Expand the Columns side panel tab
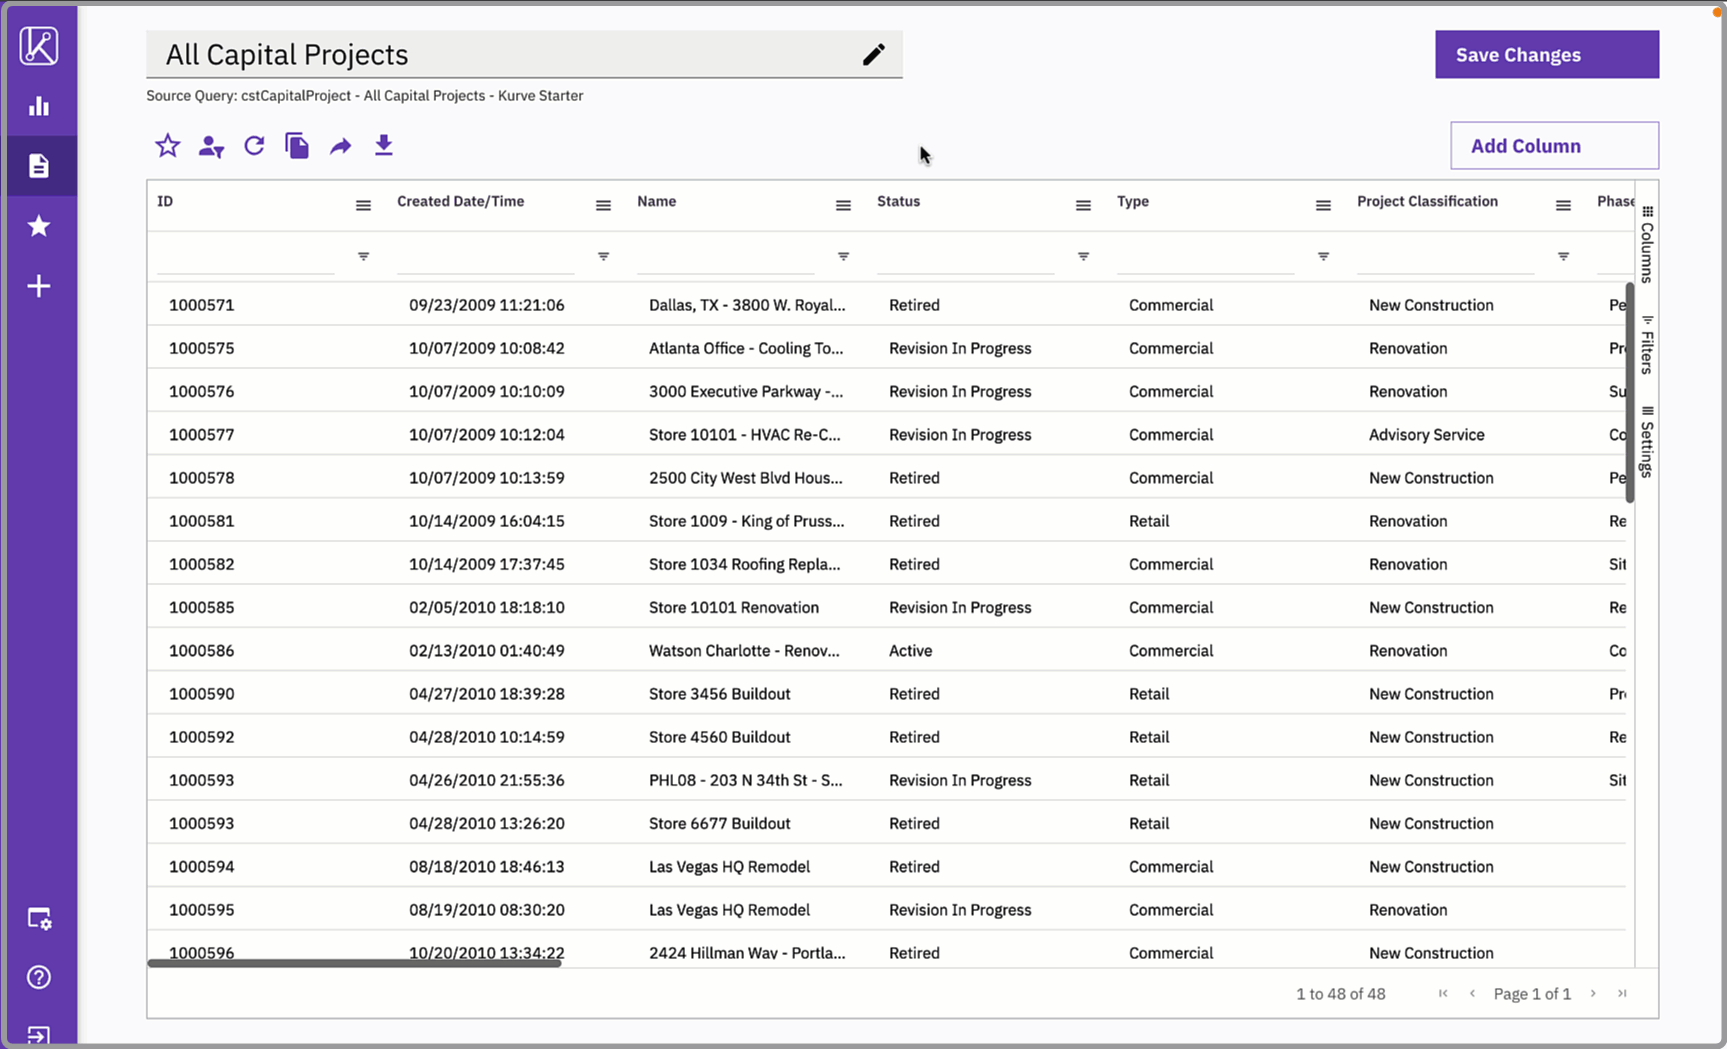The height and width of the screenshot is (1049, 1727). [x=1647, y=244]
